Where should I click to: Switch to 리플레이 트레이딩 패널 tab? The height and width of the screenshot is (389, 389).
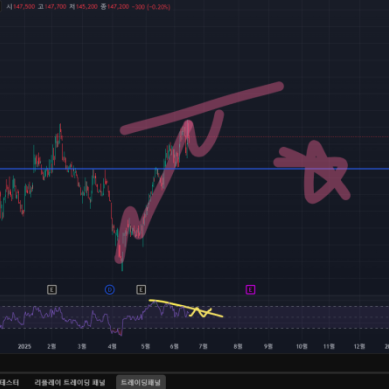click(70, 382)
